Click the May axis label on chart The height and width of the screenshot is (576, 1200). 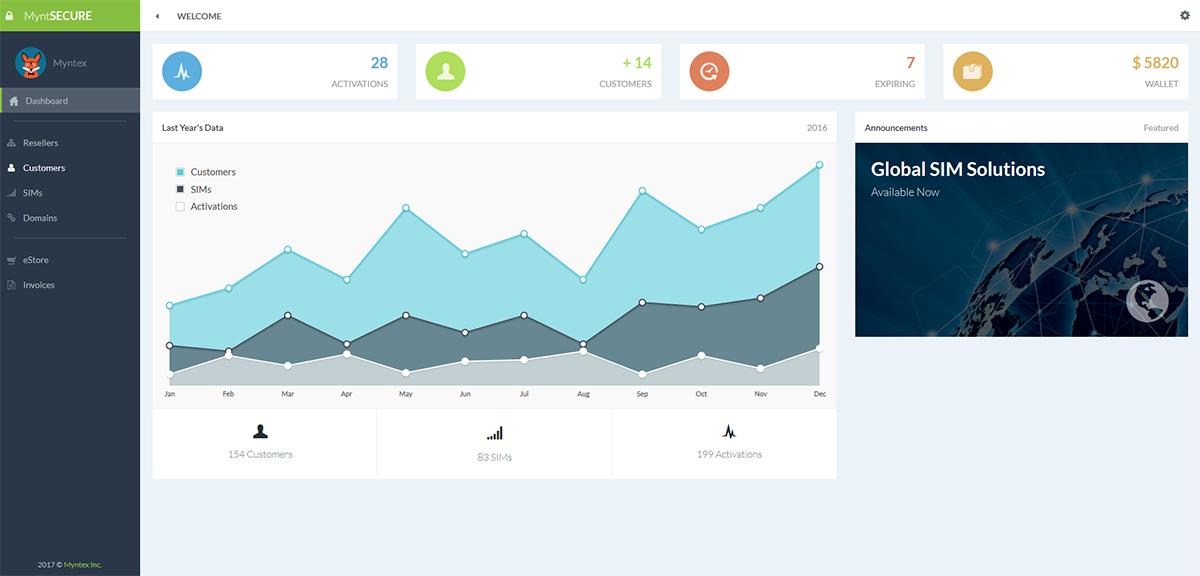pos(405,394)
